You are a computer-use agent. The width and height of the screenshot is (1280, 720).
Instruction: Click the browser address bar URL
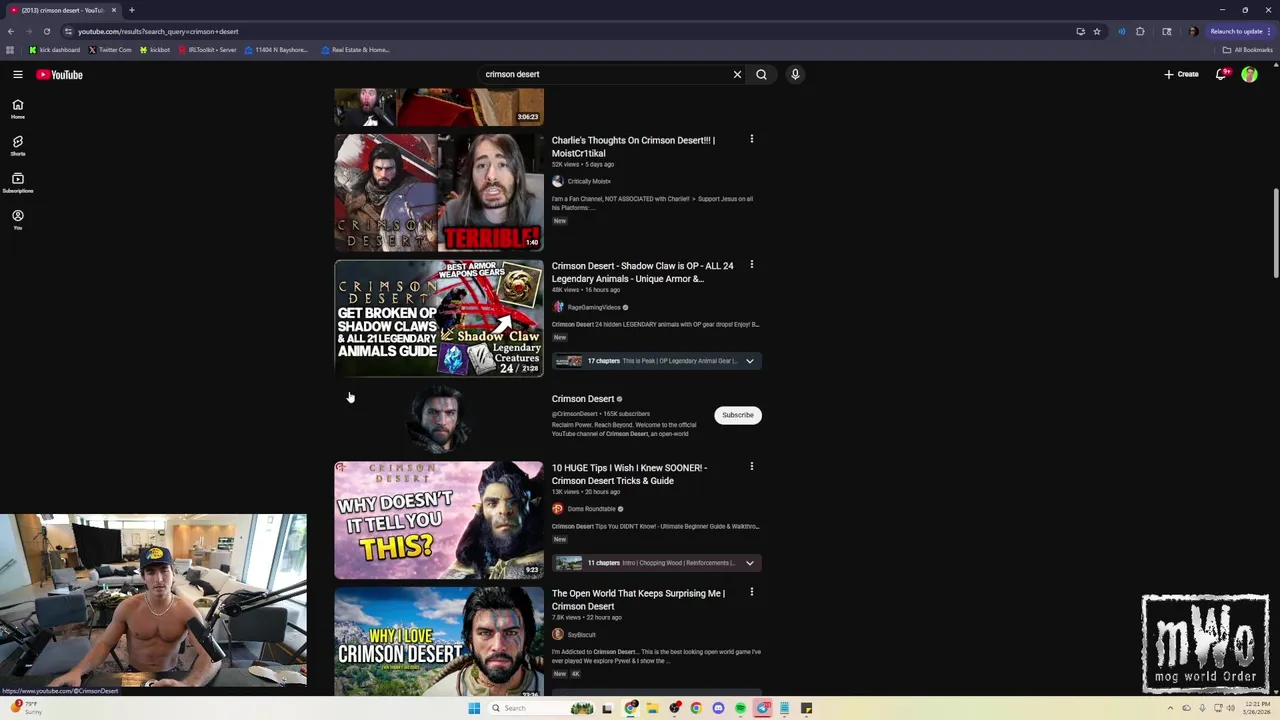click(x=158, y=31)
